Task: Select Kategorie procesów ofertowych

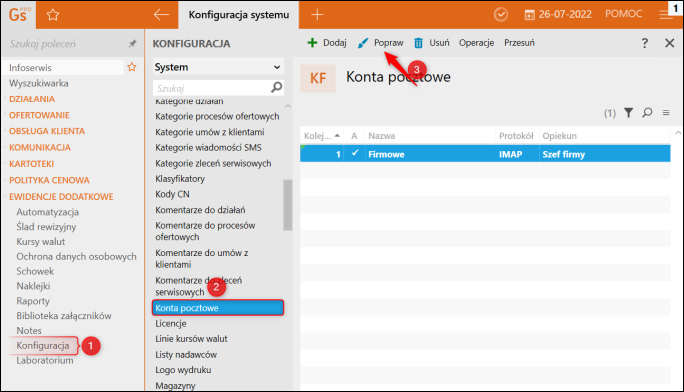Action: [217, 116]
